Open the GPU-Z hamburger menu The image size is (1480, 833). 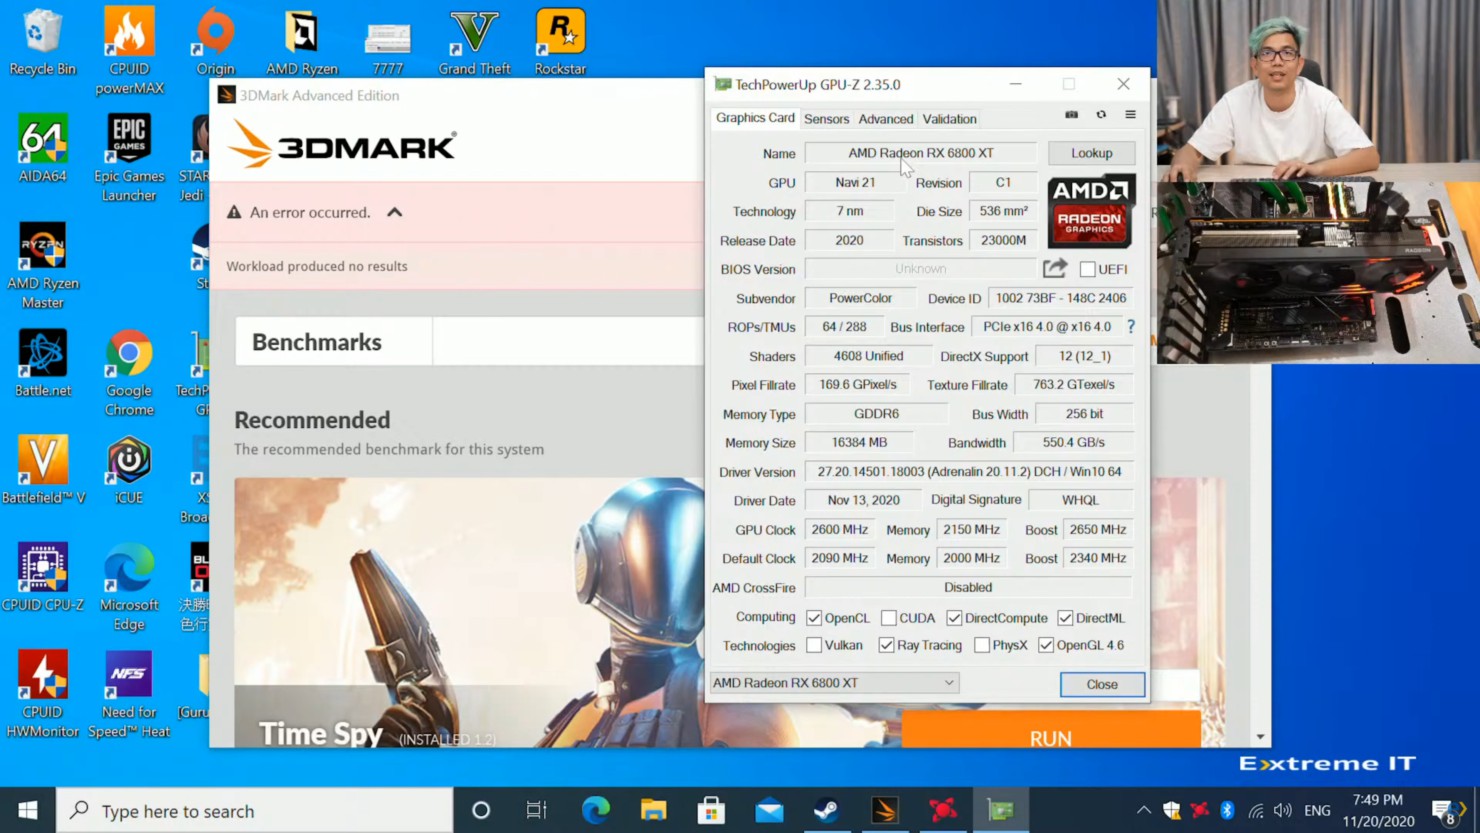coord(1131,115)
